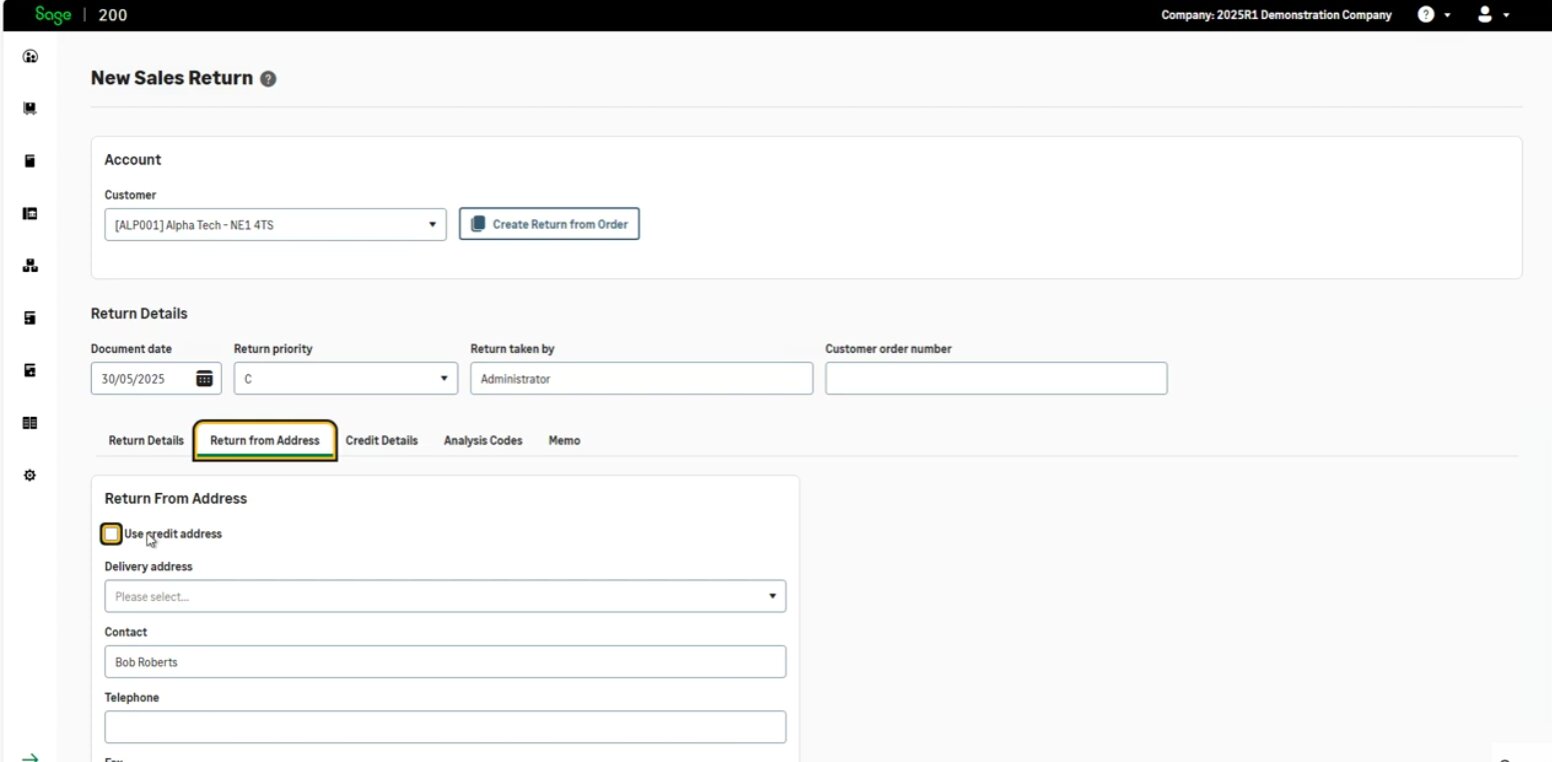1552x762 pixels.
Task: Click into the Telephone input field
Action: (445, 727)
